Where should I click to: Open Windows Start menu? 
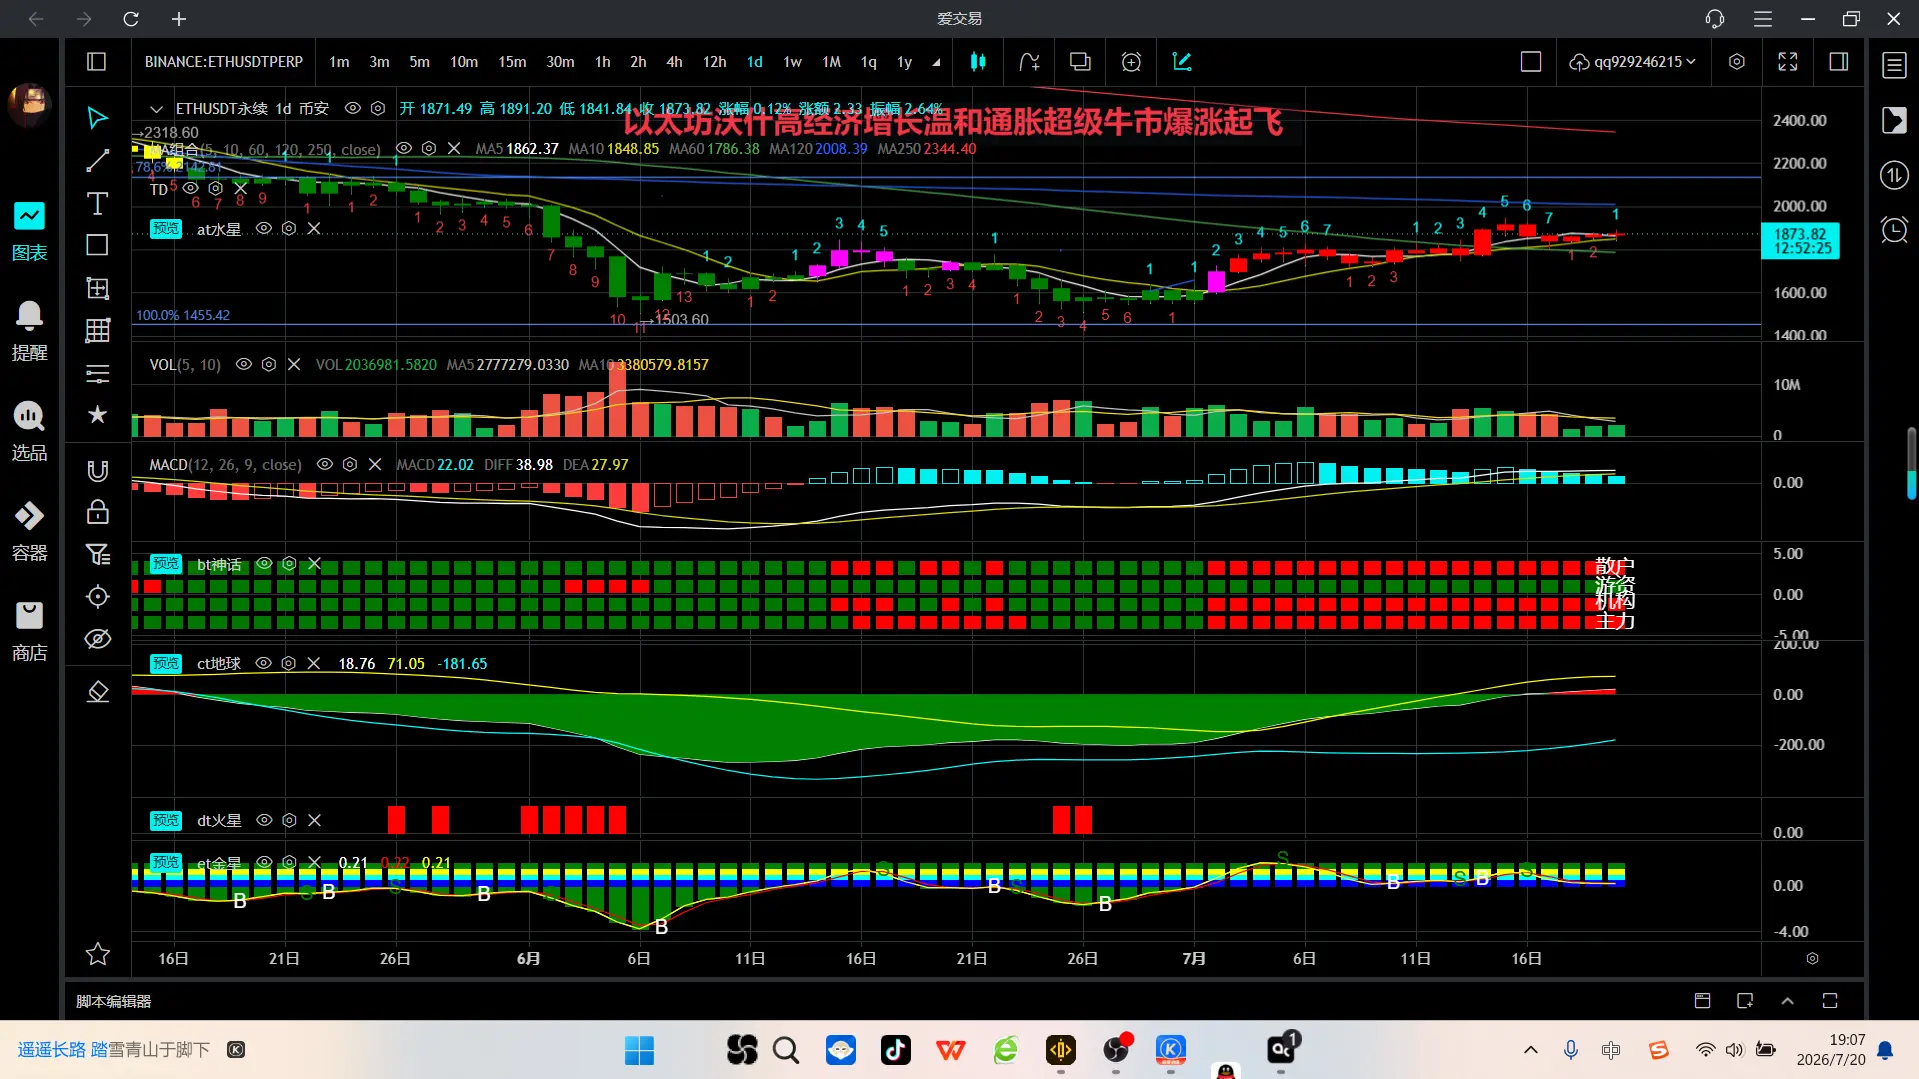639,1050
